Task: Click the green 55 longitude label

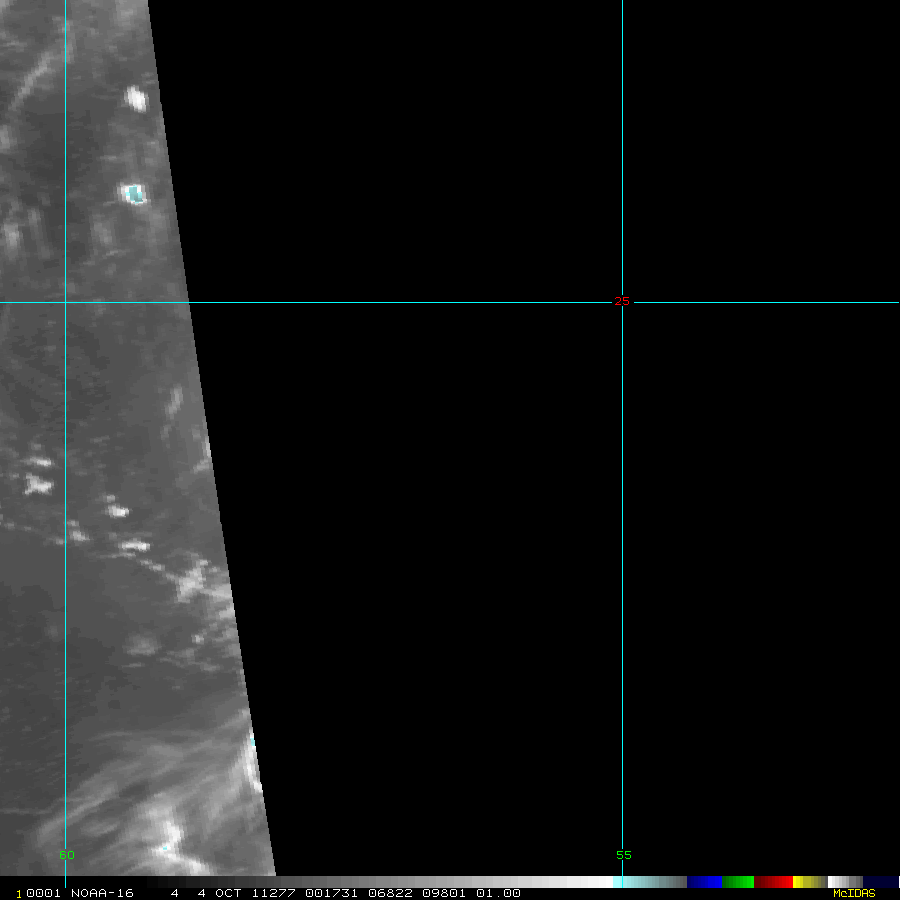Action: coord(623,855)
